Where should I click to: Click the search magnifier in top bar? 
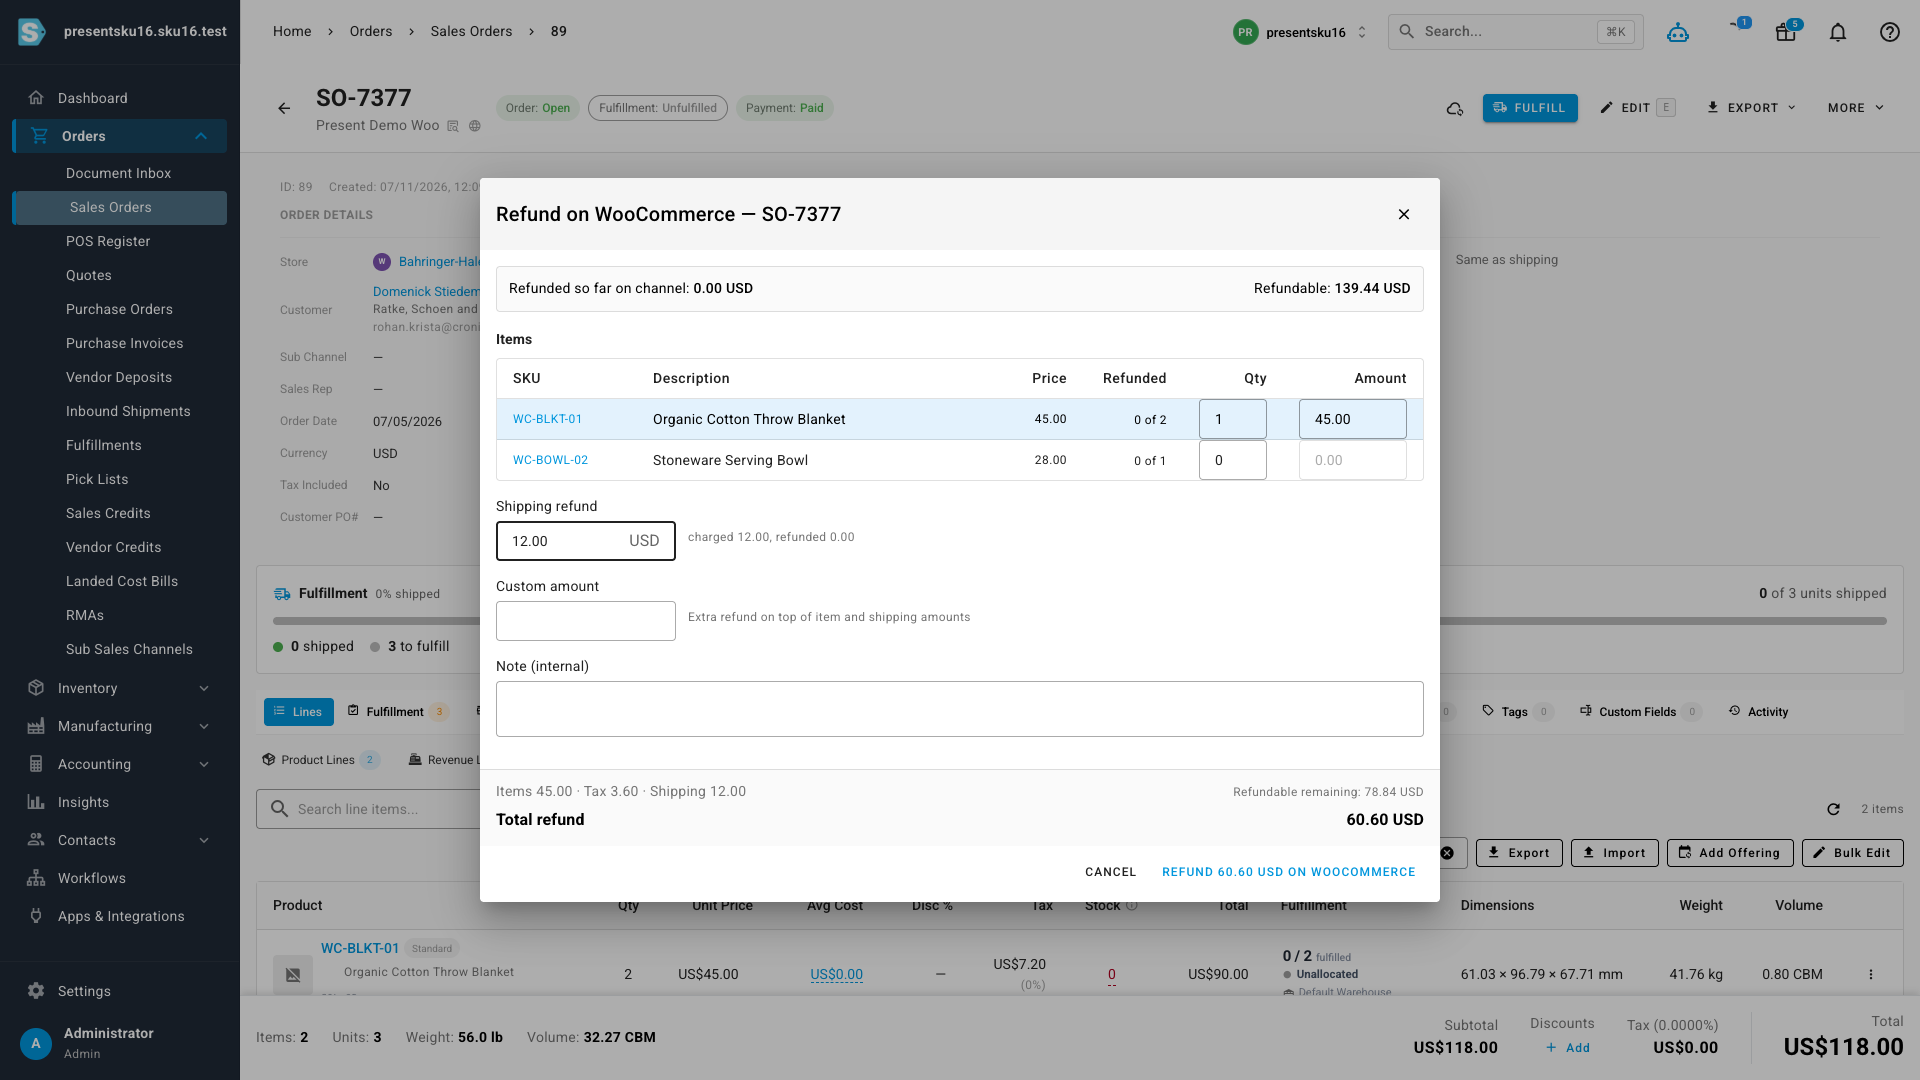click(x=1407, y=32)
